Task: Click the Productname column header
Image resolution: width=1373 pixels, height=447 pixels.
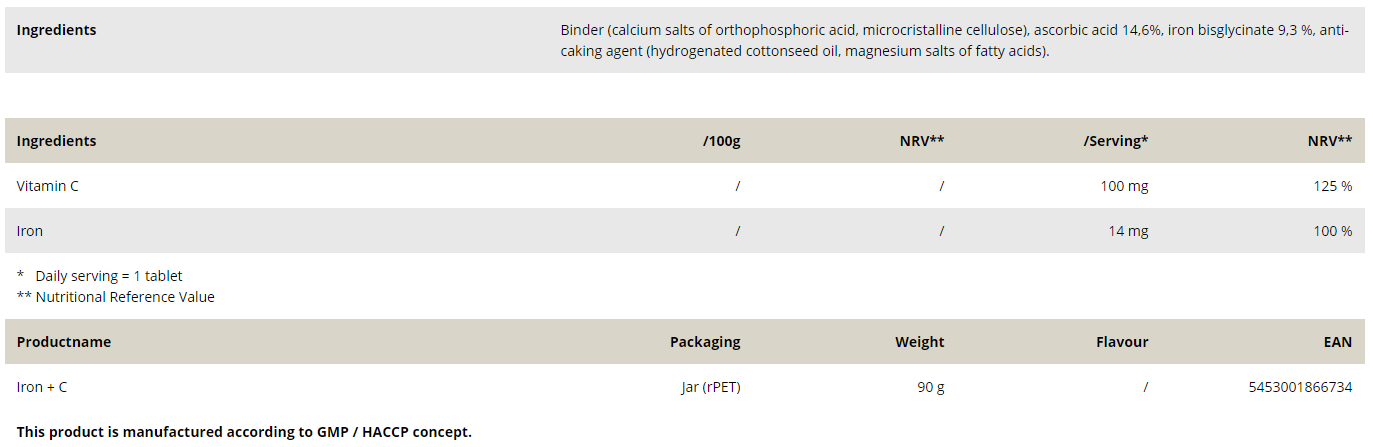Action: point(64,342)
